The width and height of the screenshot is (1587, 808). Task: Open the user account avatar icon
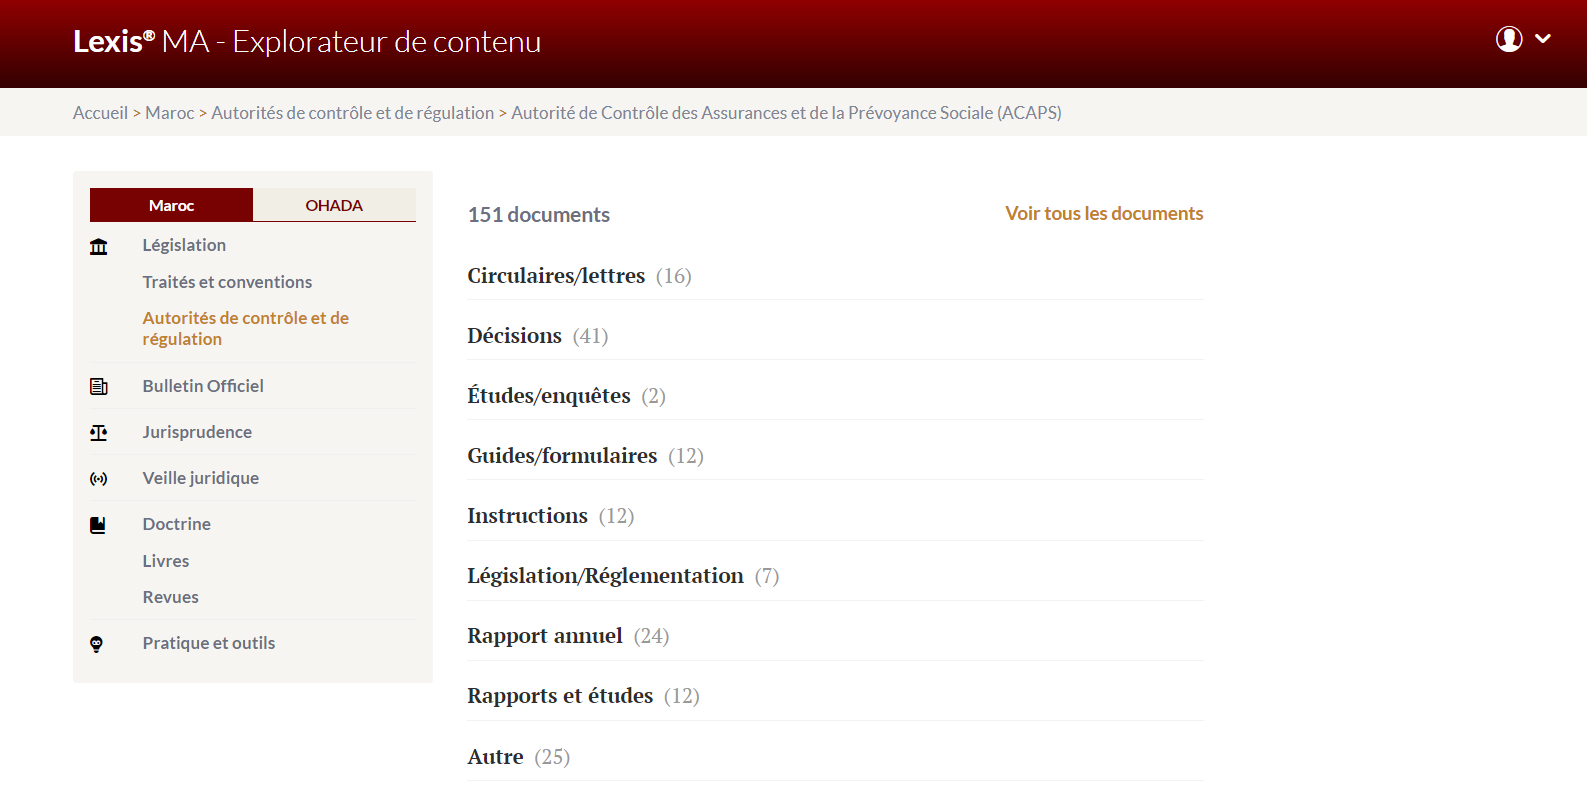[1509, 39]
